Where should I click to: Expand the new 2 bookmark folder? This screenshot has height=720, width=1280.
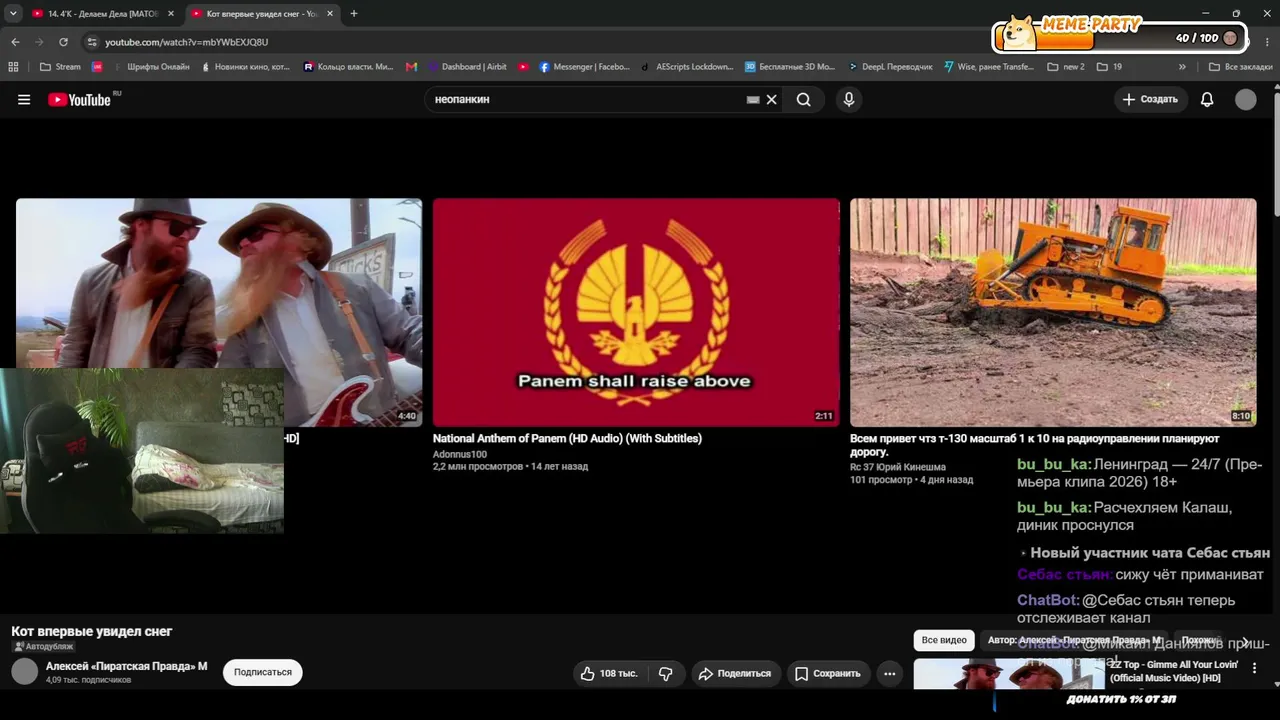[1066, 67]
